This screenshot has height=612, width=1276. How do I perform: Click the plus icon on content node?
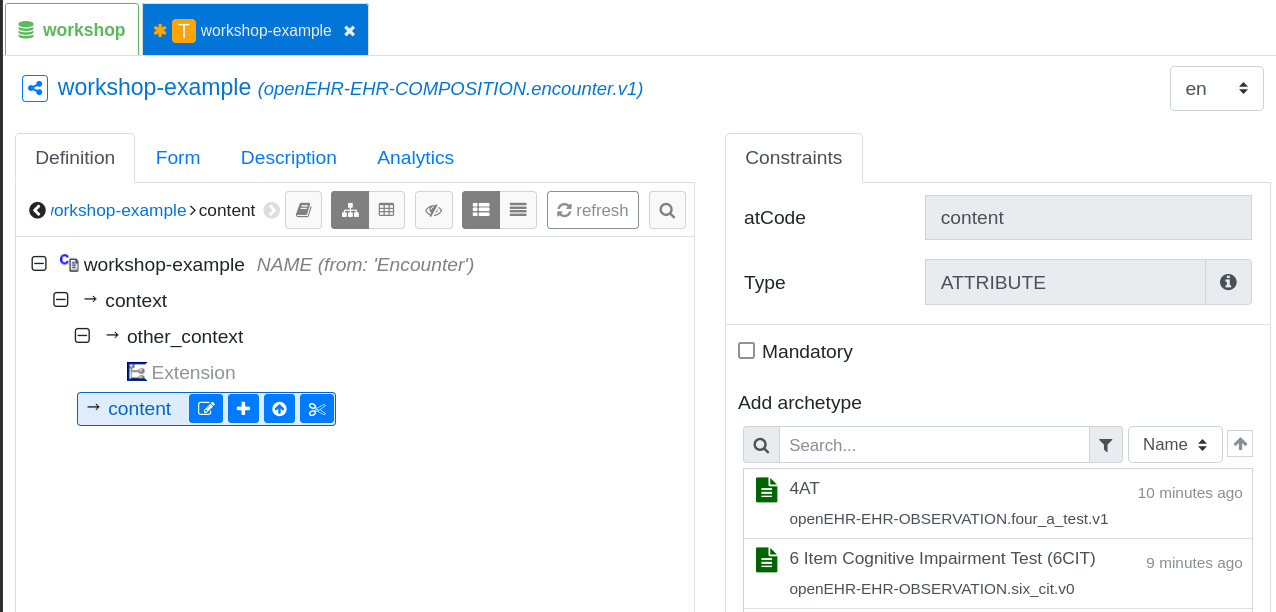(243, 409)
